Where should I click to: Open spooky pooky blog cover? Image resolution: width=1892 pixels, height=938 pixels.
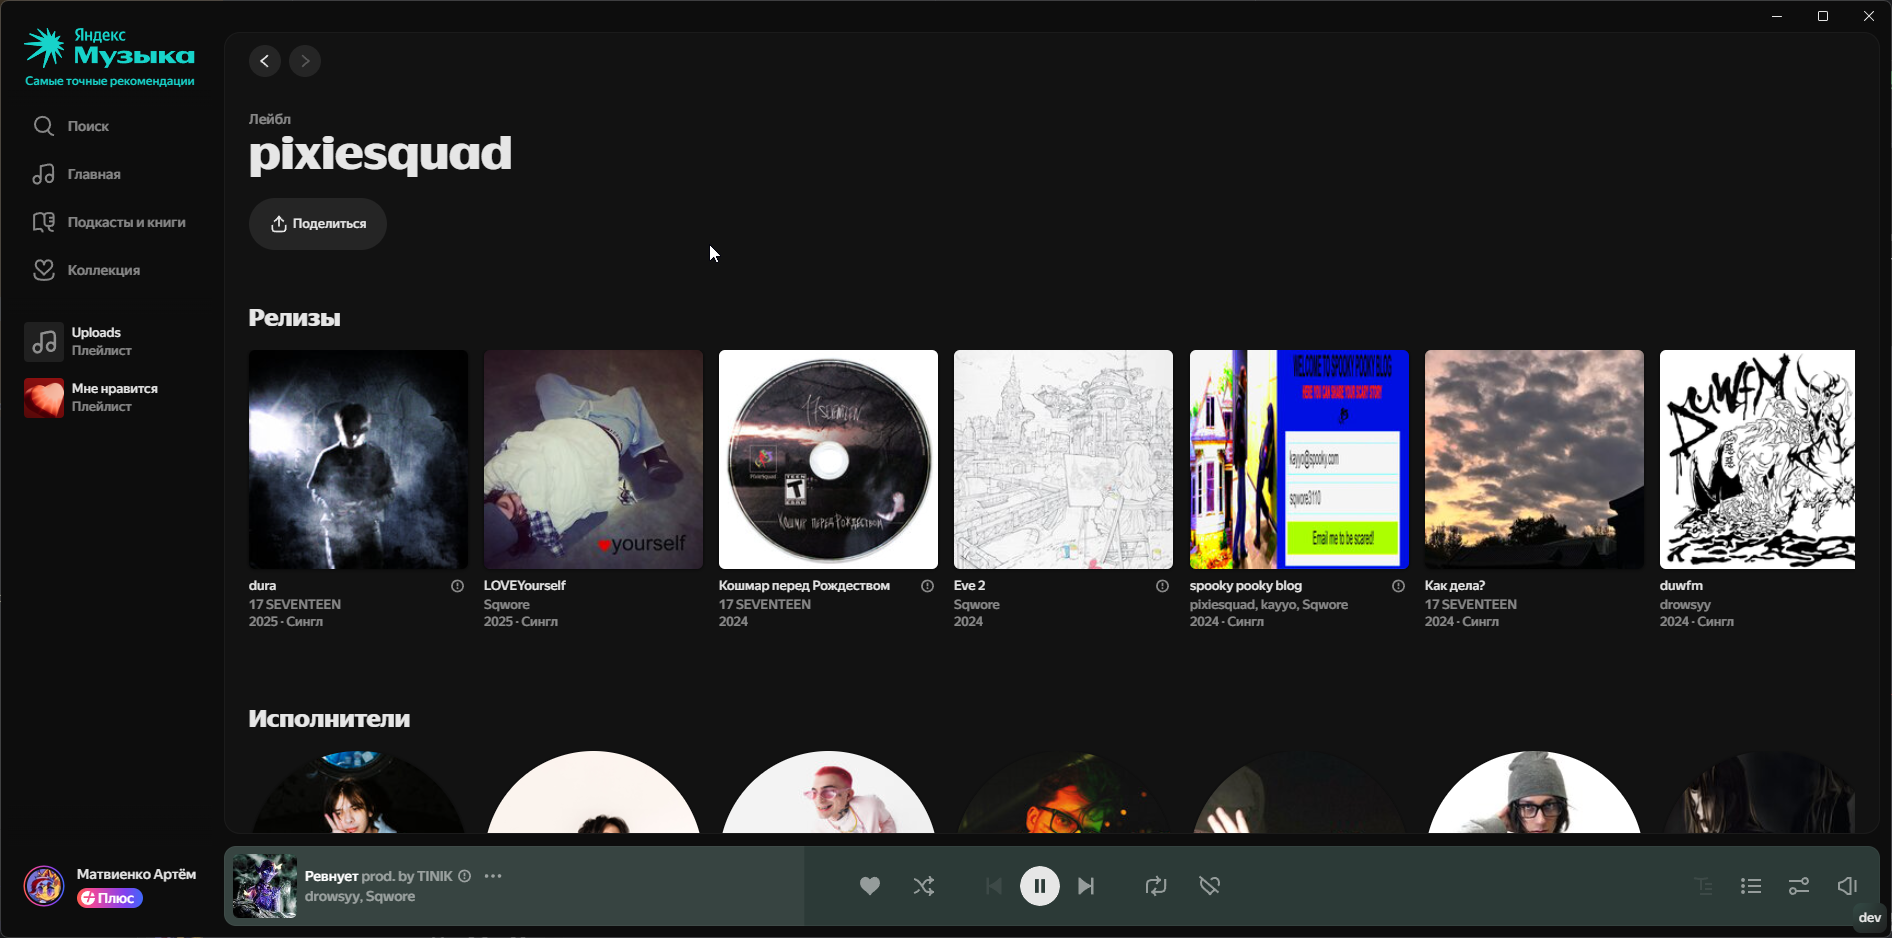tap(1299, 459)
